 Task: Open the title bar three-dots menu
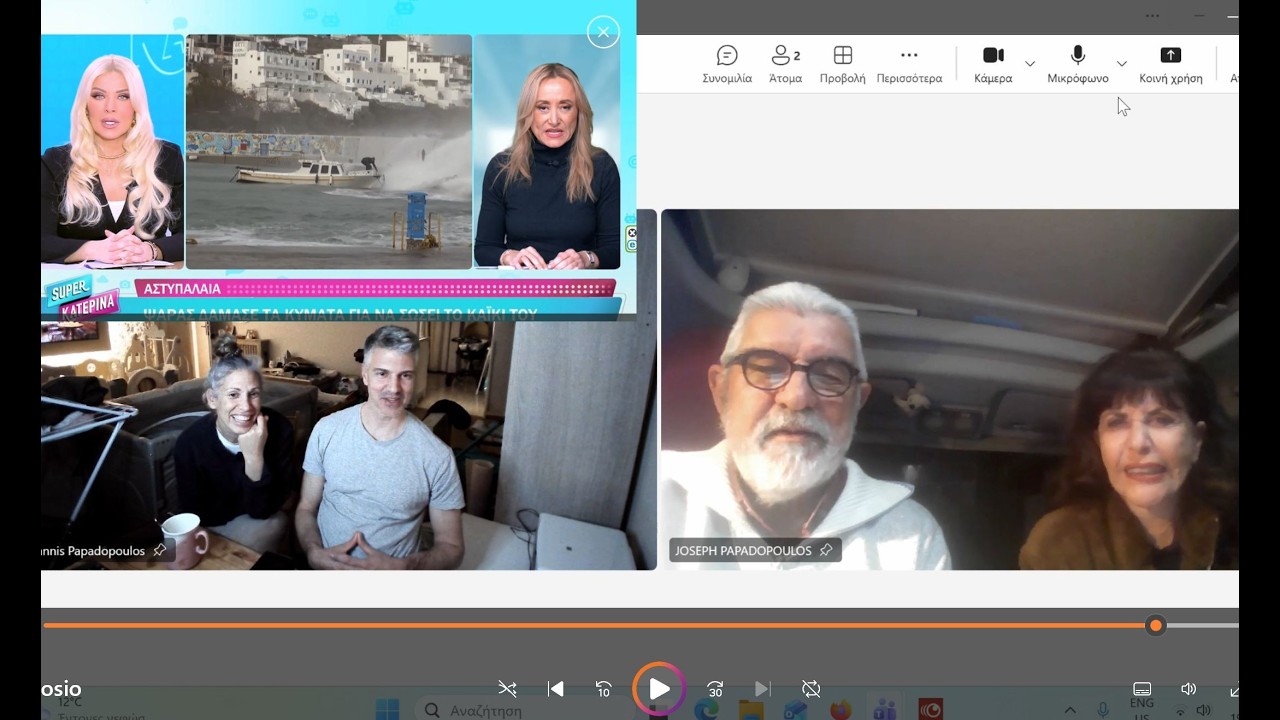tap(1153, 16)
